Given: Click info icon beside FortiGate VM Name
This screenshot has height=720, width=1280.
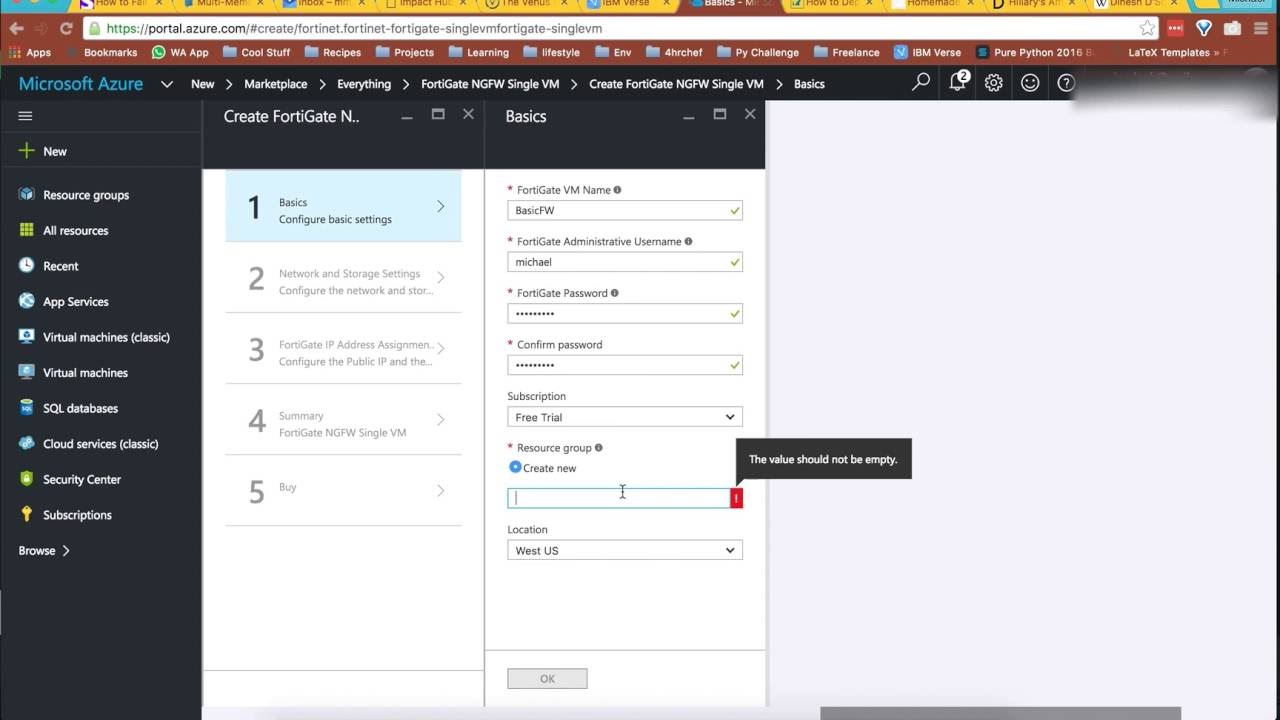Looking at the screenshot, I should [617, 190].
